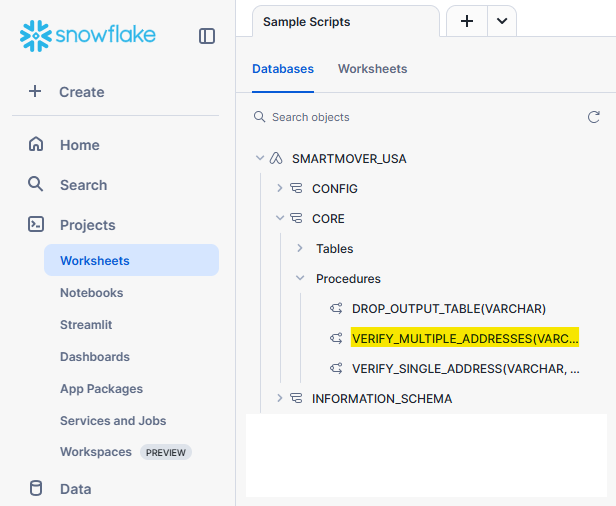
Task: Open Services and Jobs
Action: [x=113, y=421]
